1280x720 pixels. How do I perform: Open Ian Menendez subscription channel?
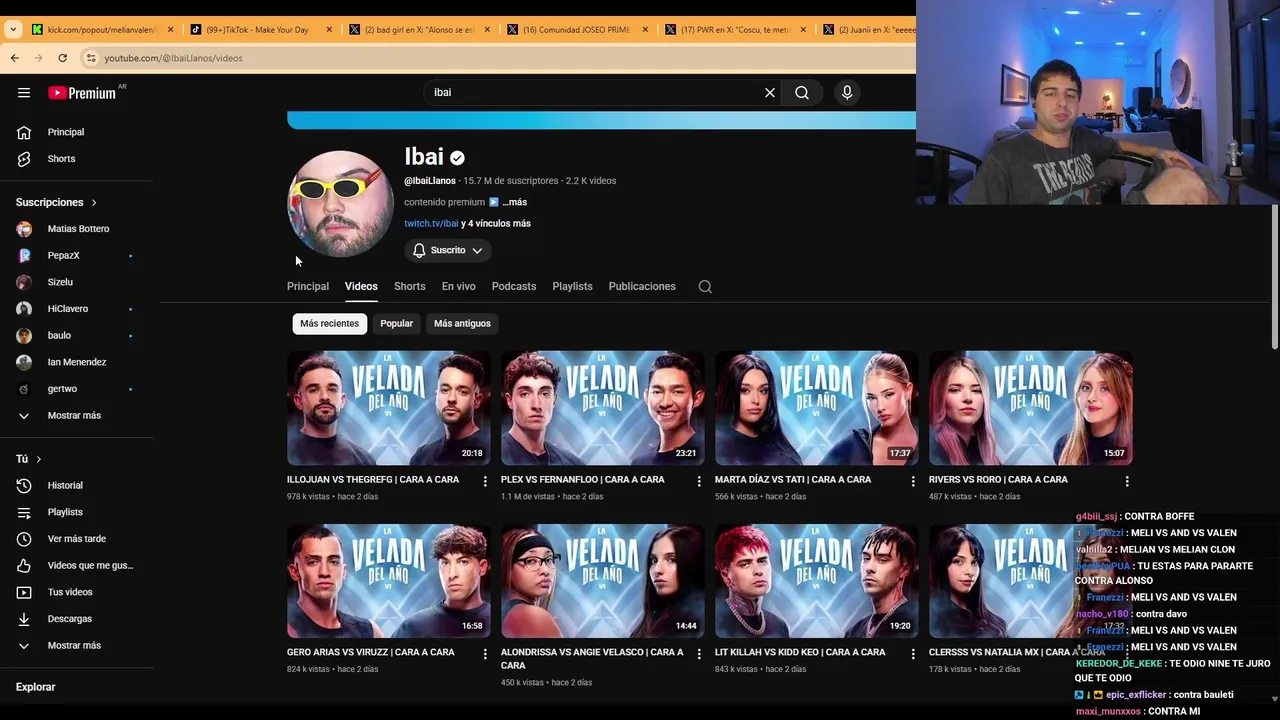coord(76,362)
